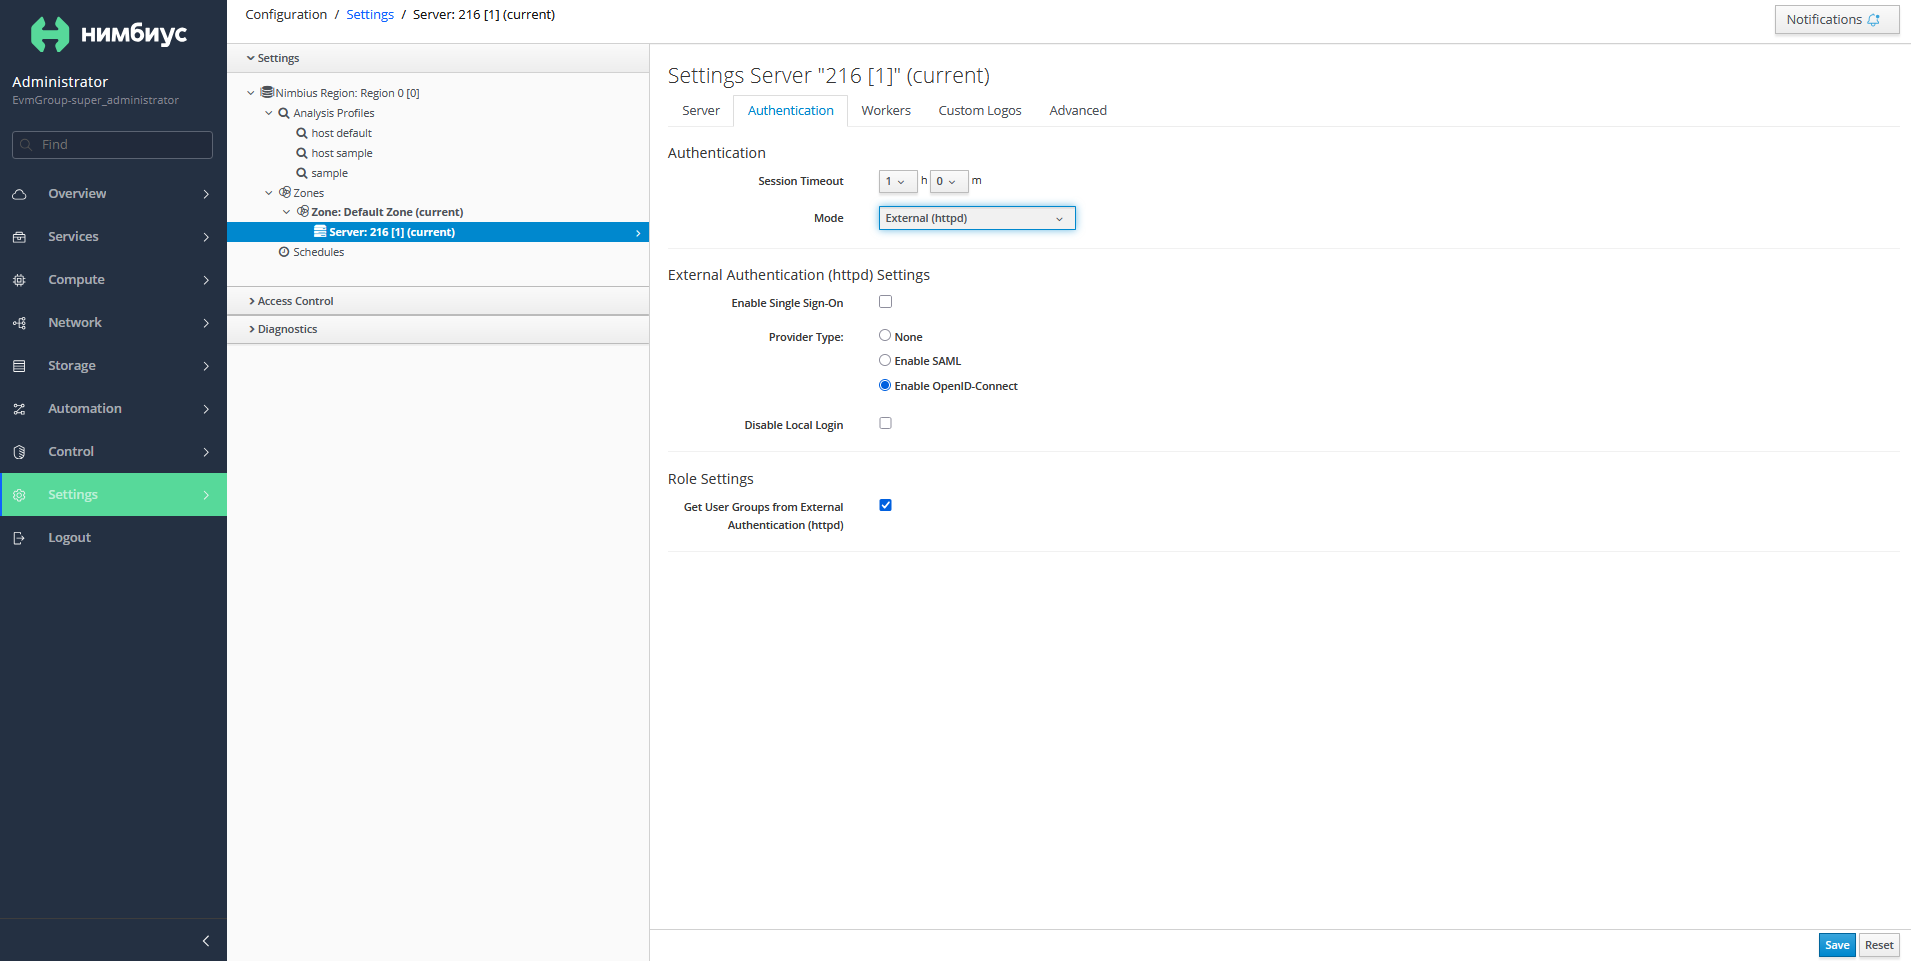Collapse the Nimbius Region tree node
1911x961 pixels.
(x=251, y=93)
